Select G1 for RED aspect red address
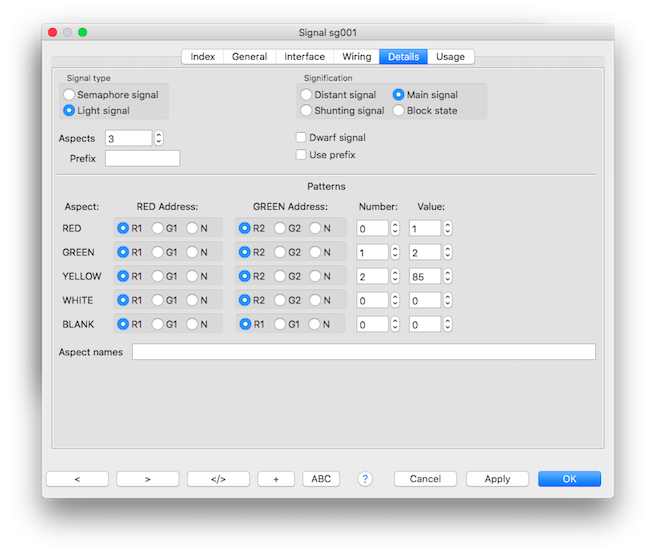This screenshot has width=656, height=558. [158, 228]
